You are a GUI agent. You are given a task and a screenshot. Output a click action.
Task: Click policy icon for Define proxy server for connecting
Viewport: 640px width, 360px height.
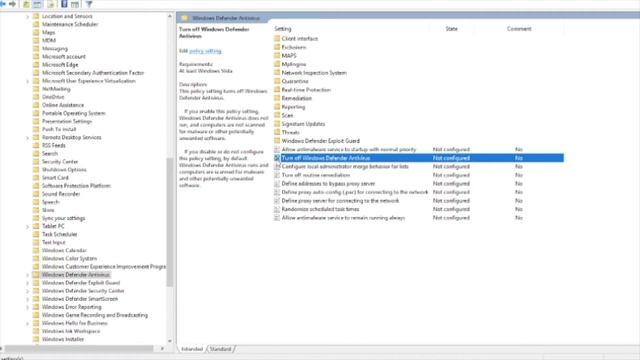click(x=277, y=201)
